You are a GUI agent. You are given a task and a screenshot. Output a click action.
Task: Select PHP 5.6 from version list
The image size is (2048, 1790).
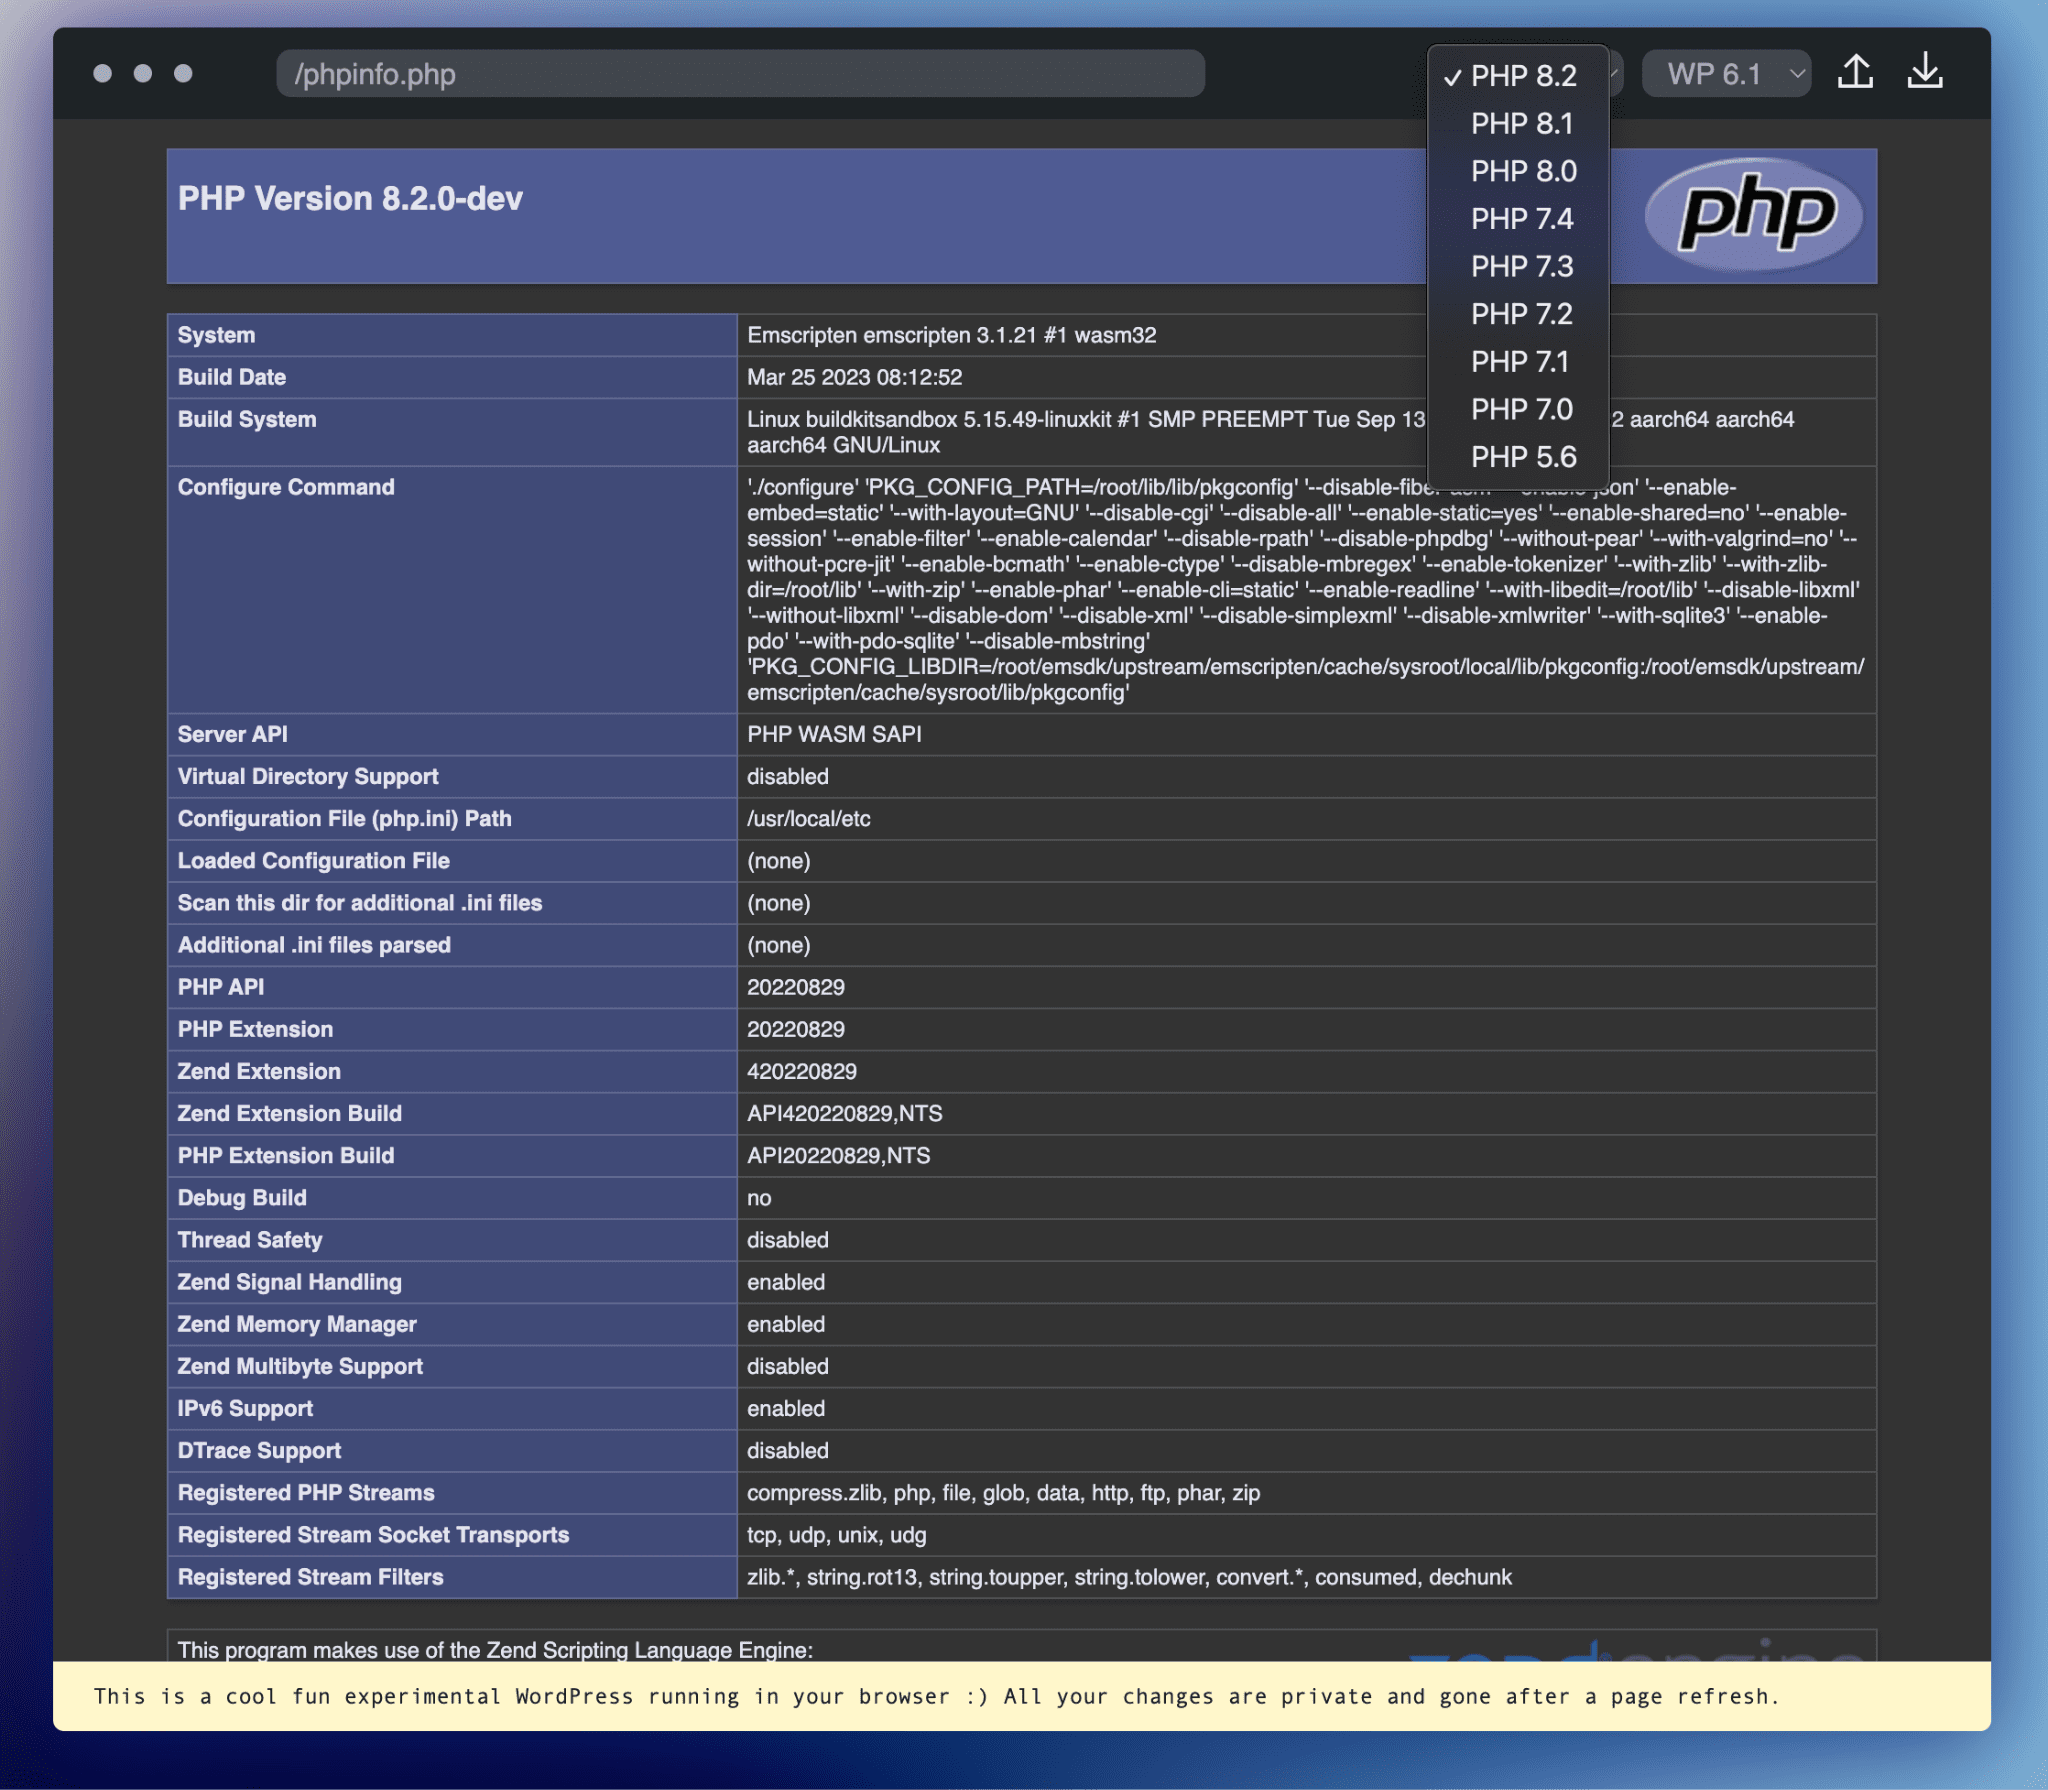[1520, 456]
